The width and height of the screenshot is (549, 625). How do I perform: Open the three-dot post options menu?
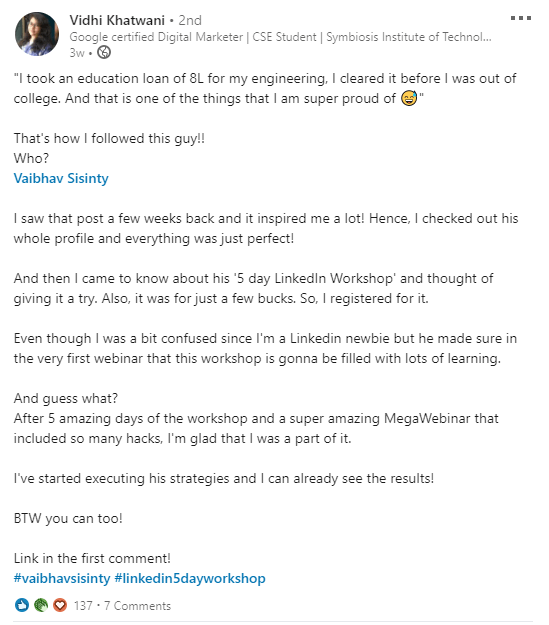coord(521,18)
